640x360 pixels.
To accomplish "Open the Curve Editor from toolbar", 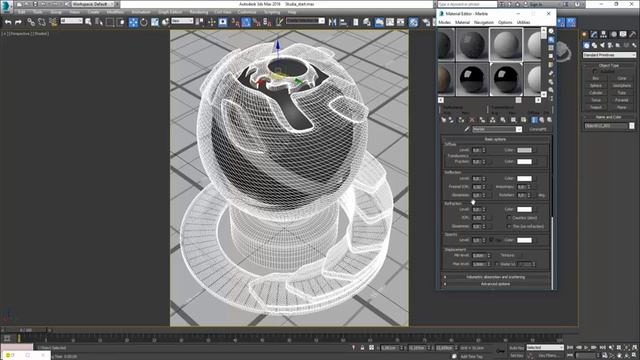I will pos(390,22).
